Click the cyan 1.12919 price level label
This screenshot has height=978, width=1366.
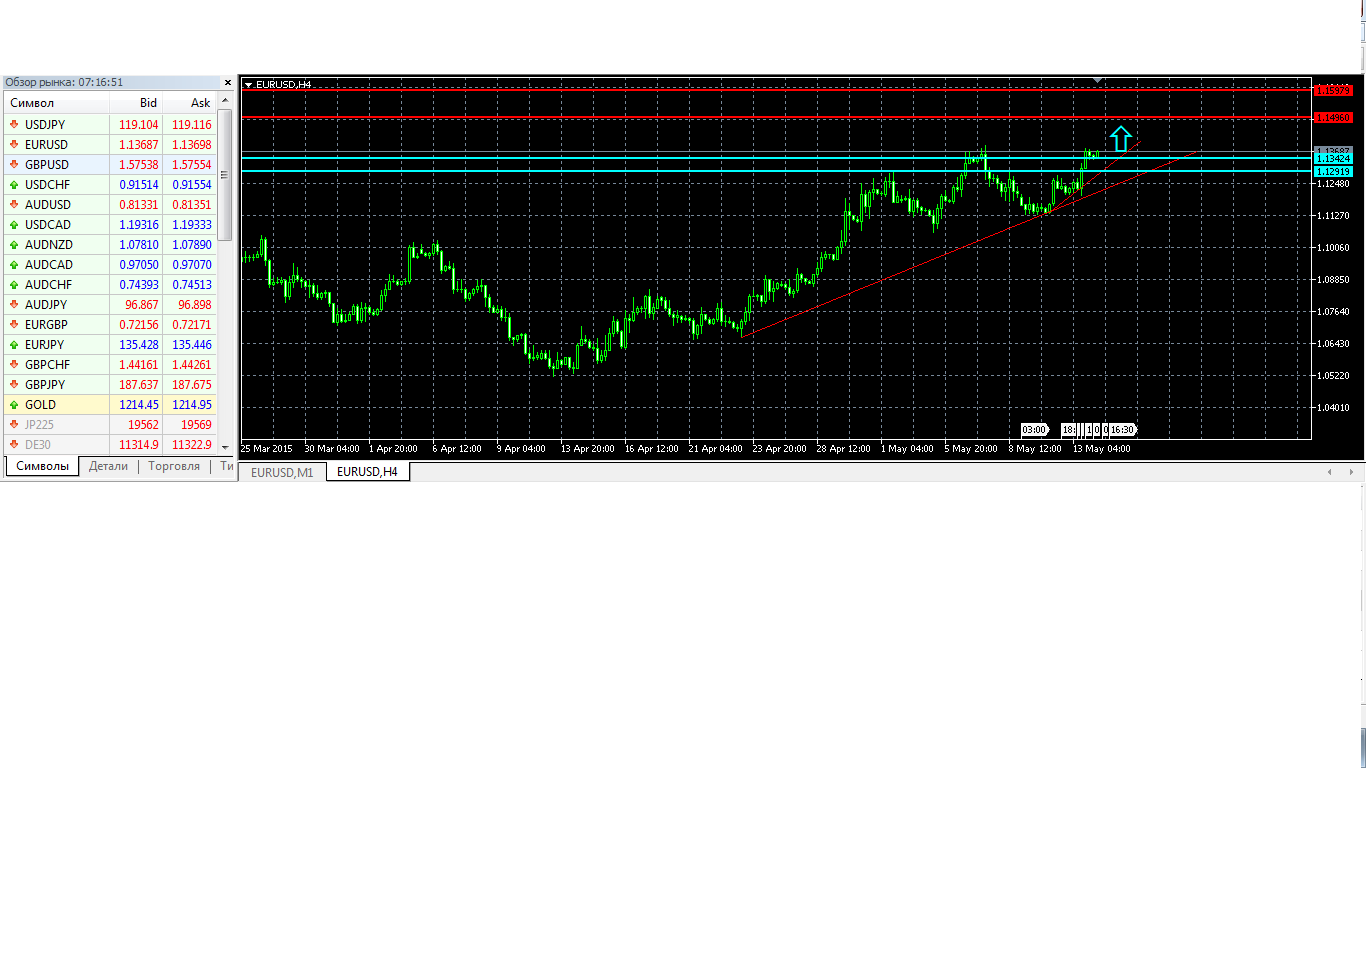click(x=1332, y=172)
